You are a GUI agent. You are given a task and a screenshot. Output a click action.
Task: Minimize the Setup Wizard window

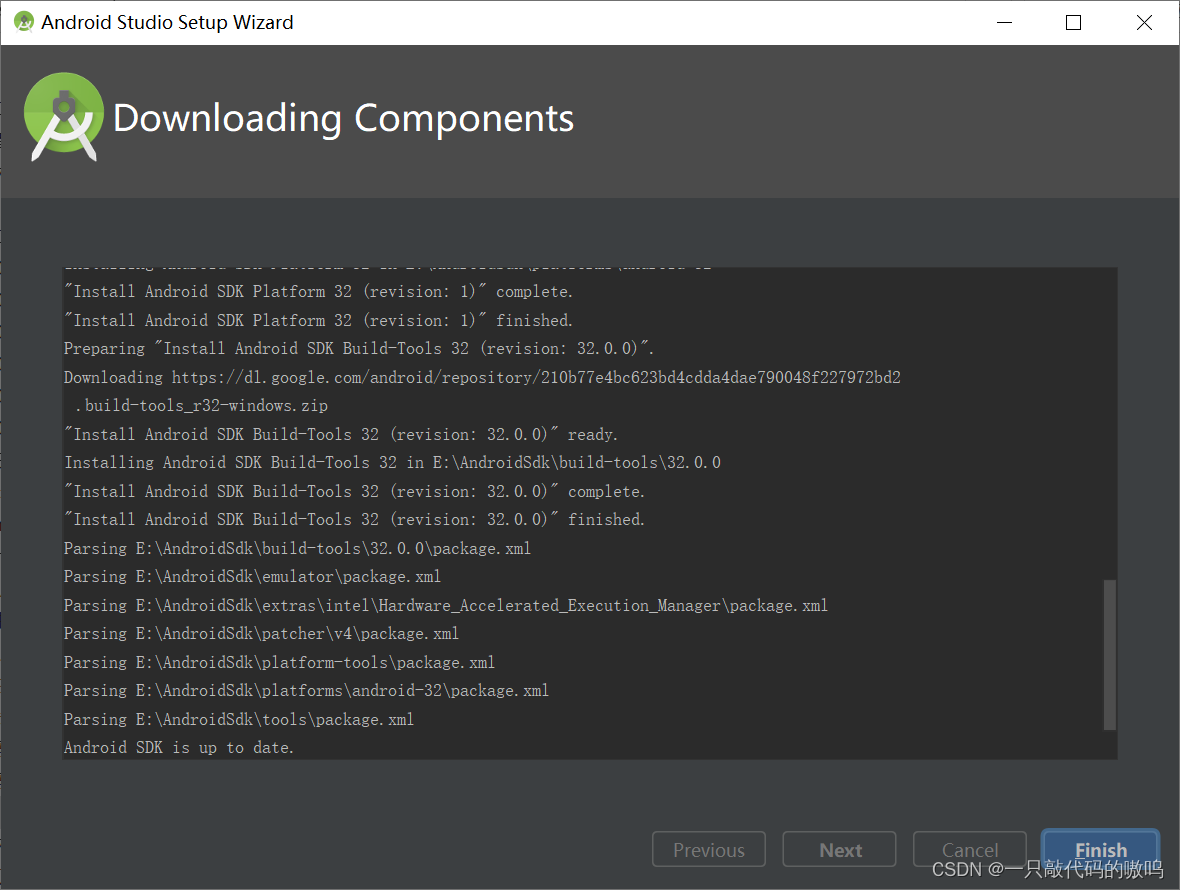point(1004,23)
